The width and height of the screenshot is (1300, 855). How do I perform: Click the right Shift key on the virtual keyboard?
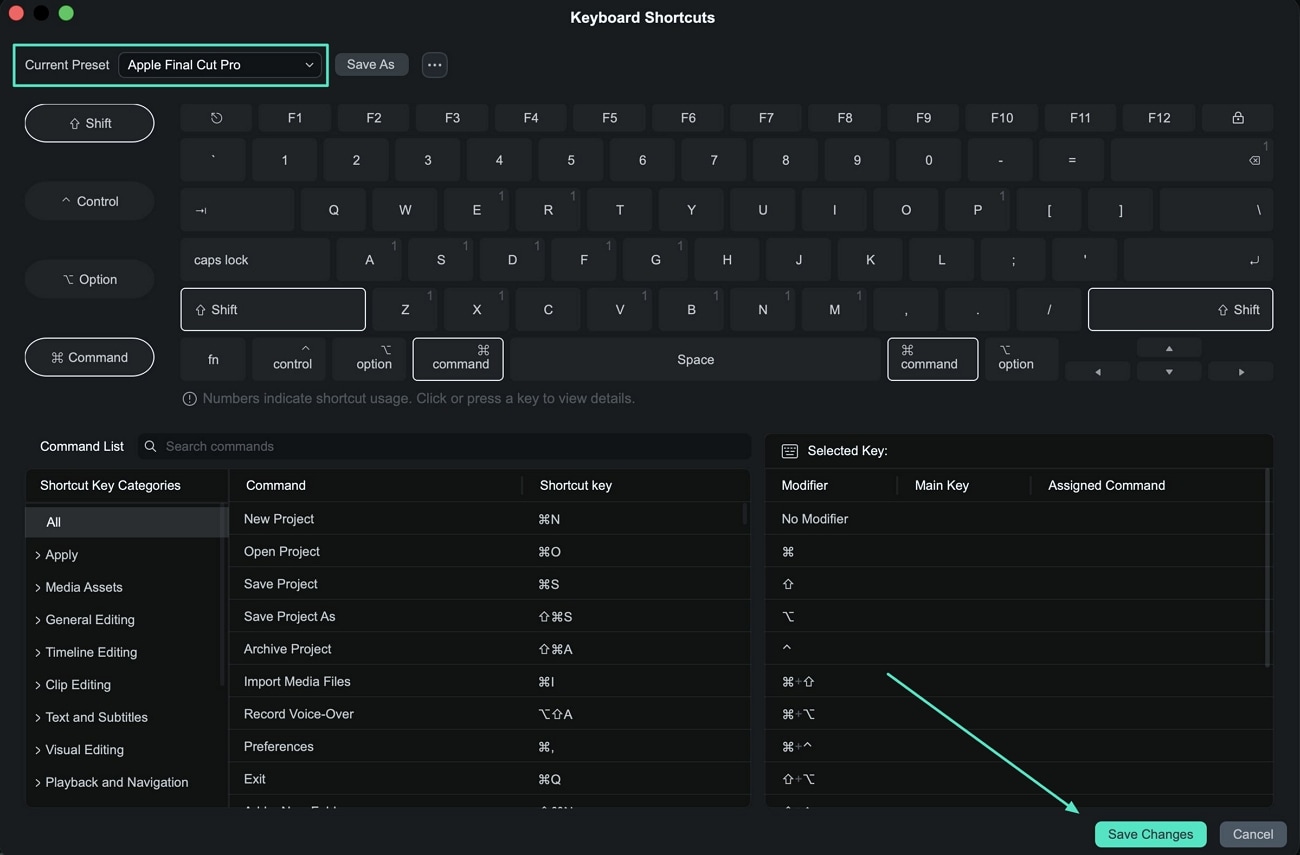click(1180, 310)
